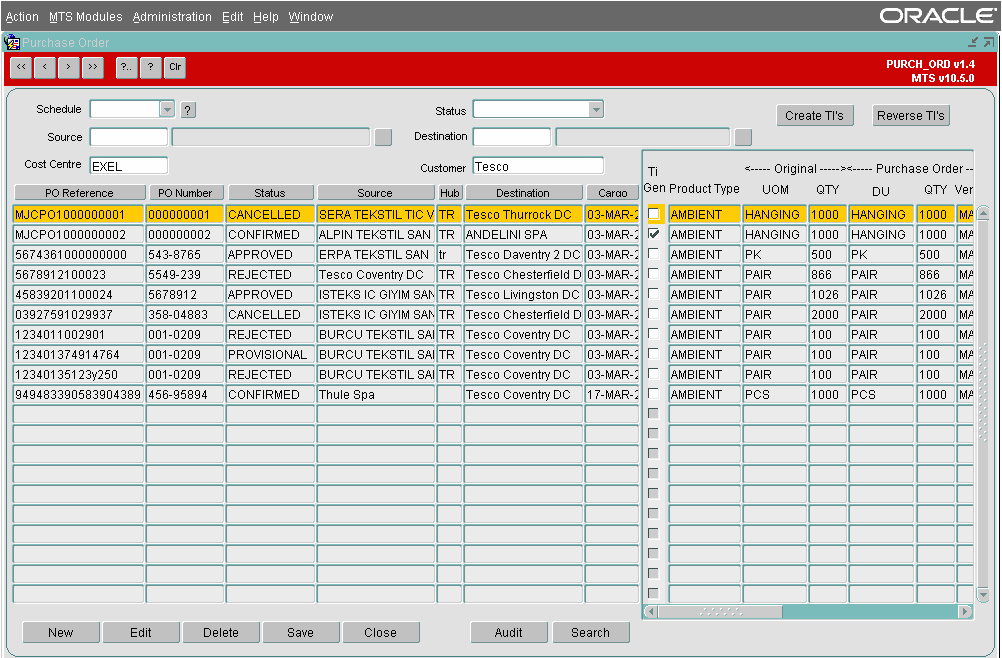Image resolution: width=1002 pixels, height=658 pixels.
Task: Select the ERPA TEKSTIL SAN source cell
Action: 376,254
